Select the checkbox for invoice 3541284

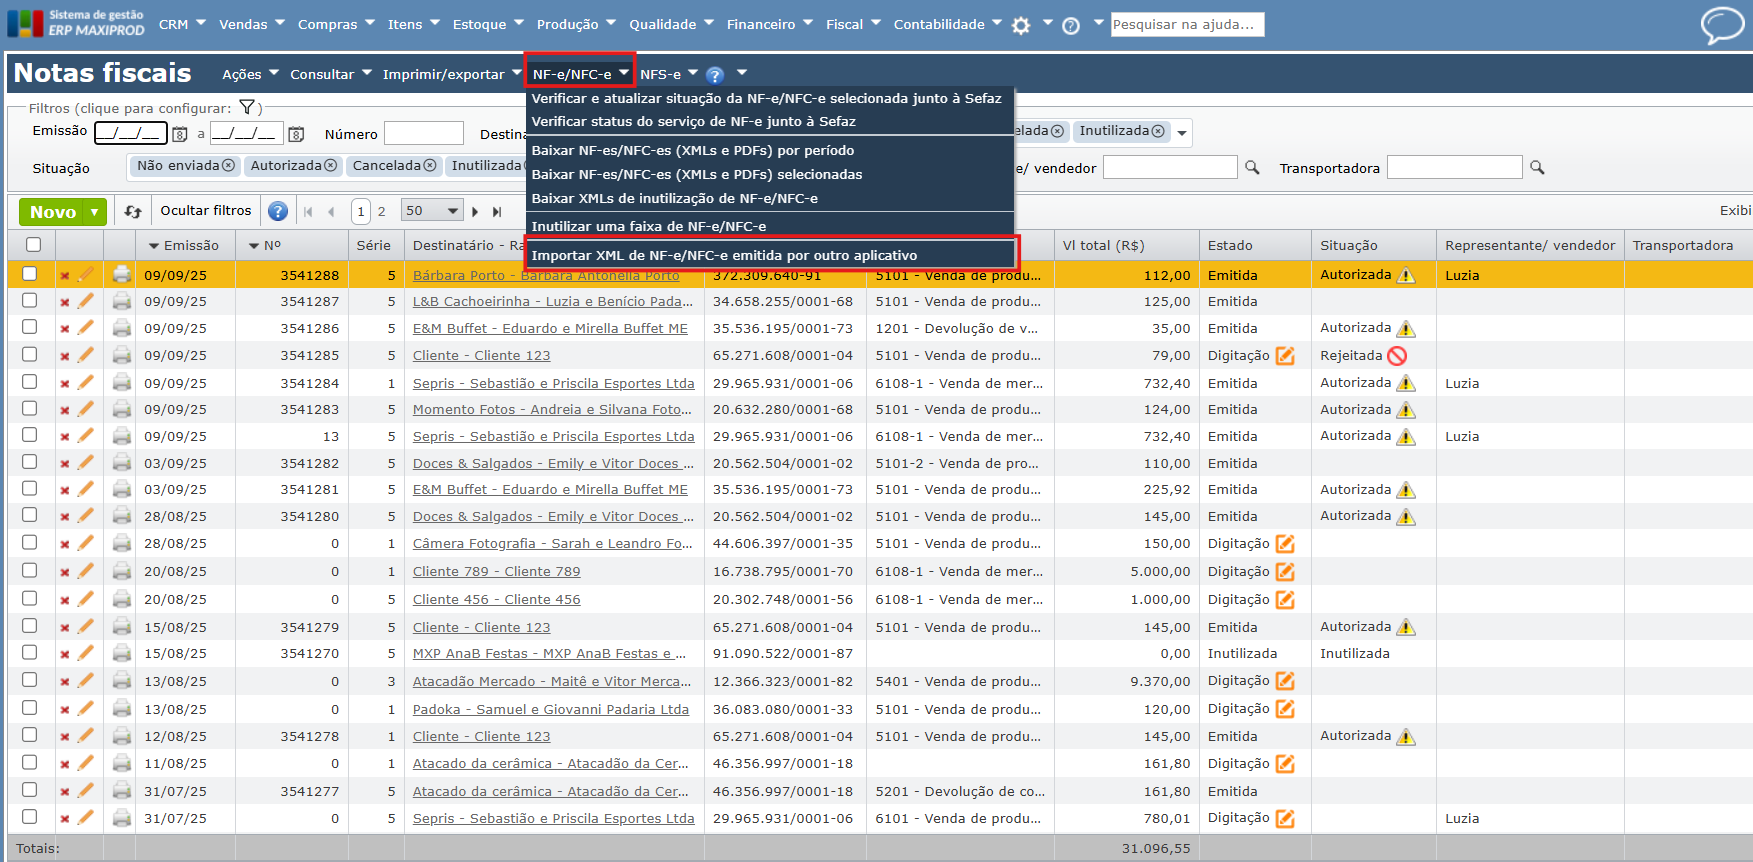(30, 382)
